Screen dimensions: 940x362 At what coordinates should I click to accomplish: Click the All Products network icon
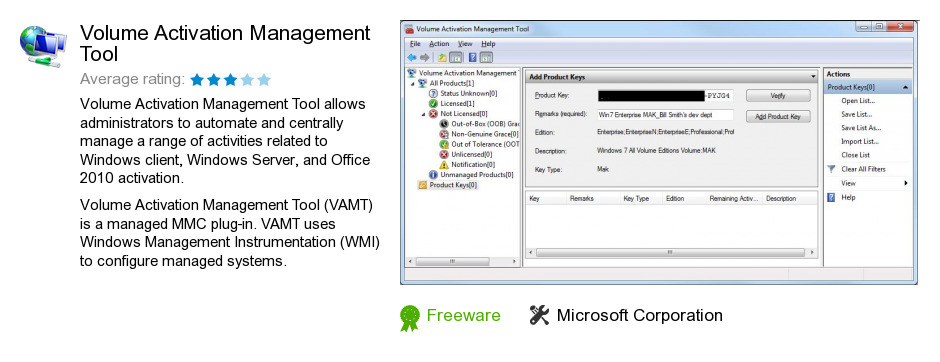pyautogui.click(x=423, y=83)
